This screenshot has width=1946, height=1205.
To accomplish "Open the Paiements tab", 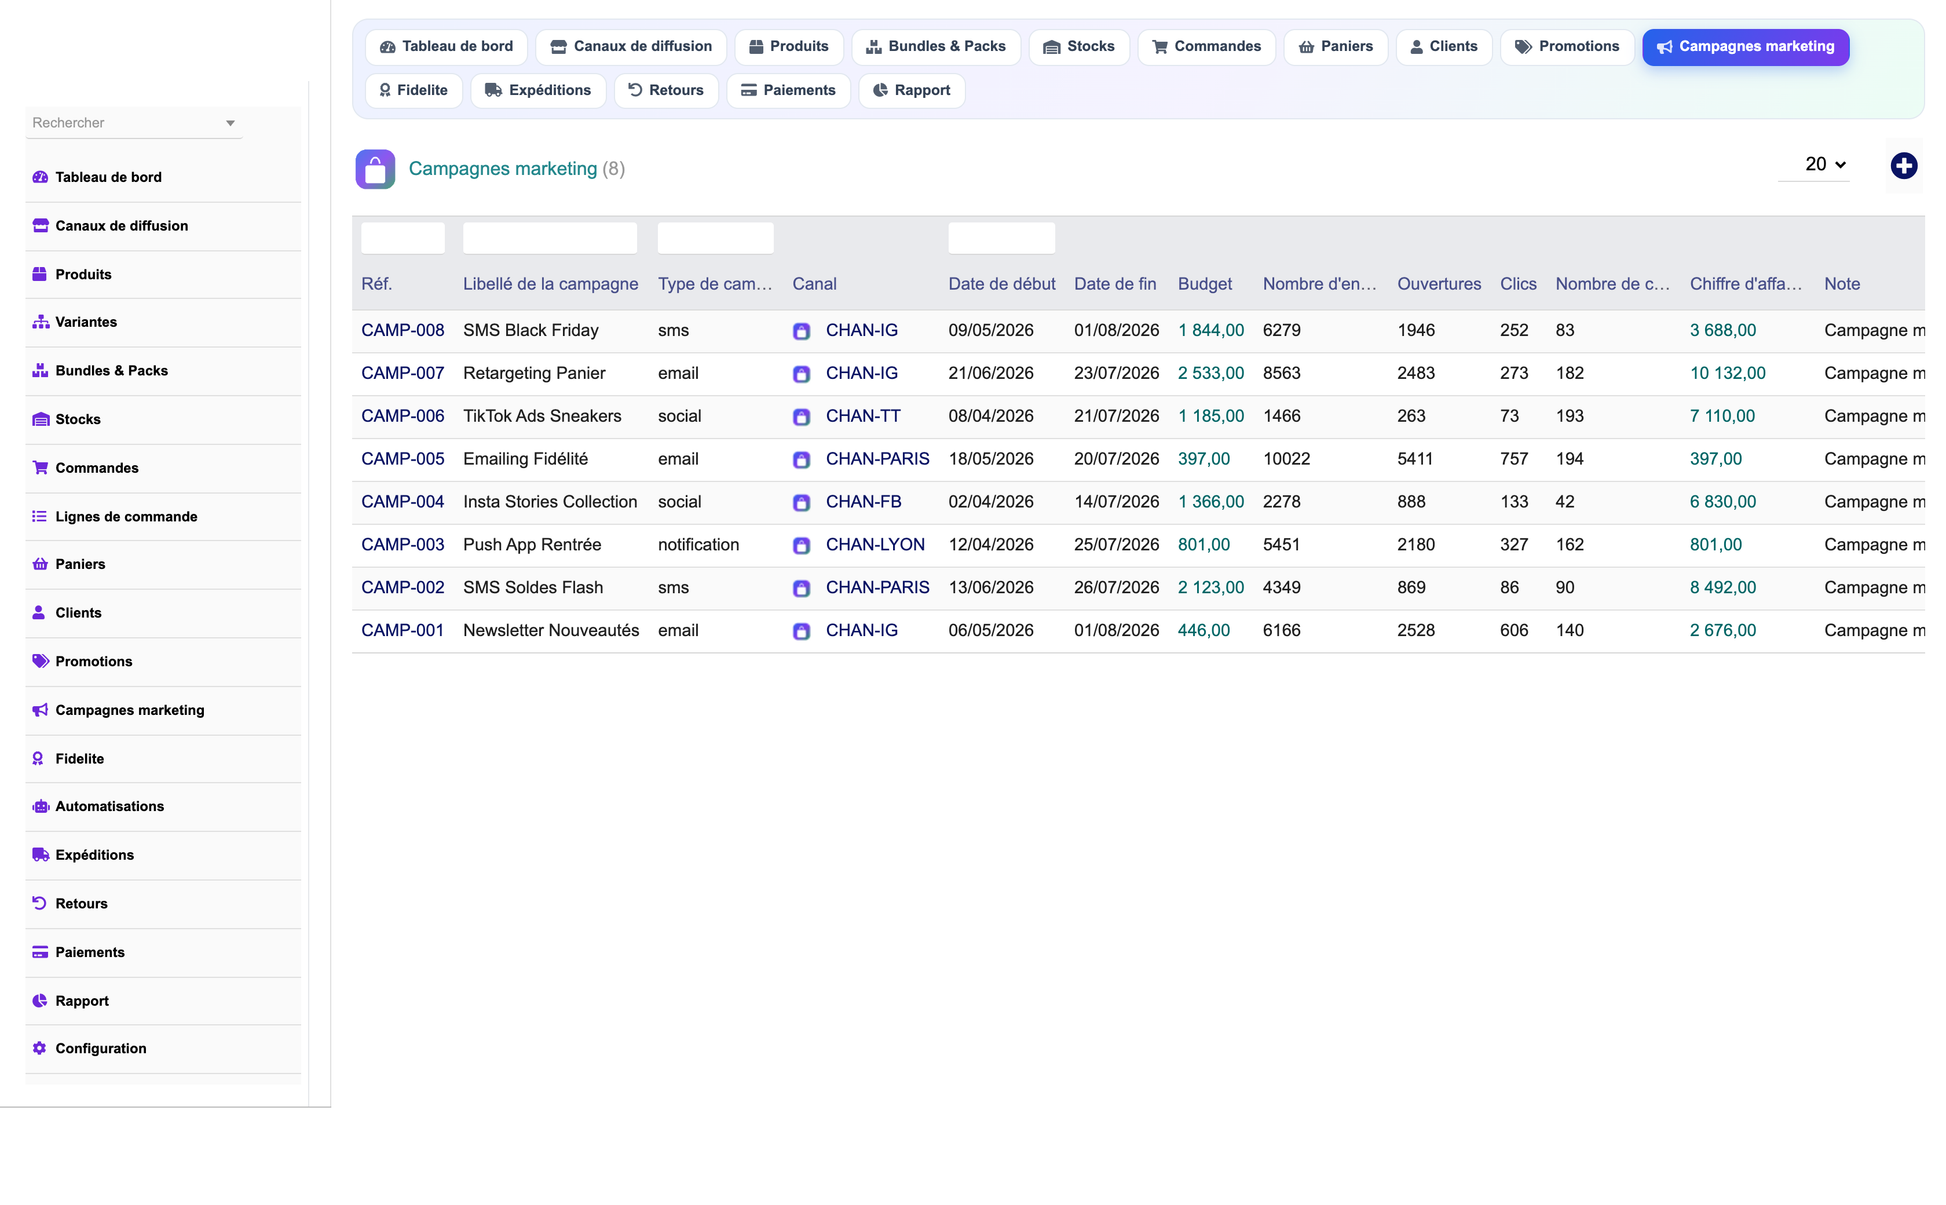I will (788, 90).
